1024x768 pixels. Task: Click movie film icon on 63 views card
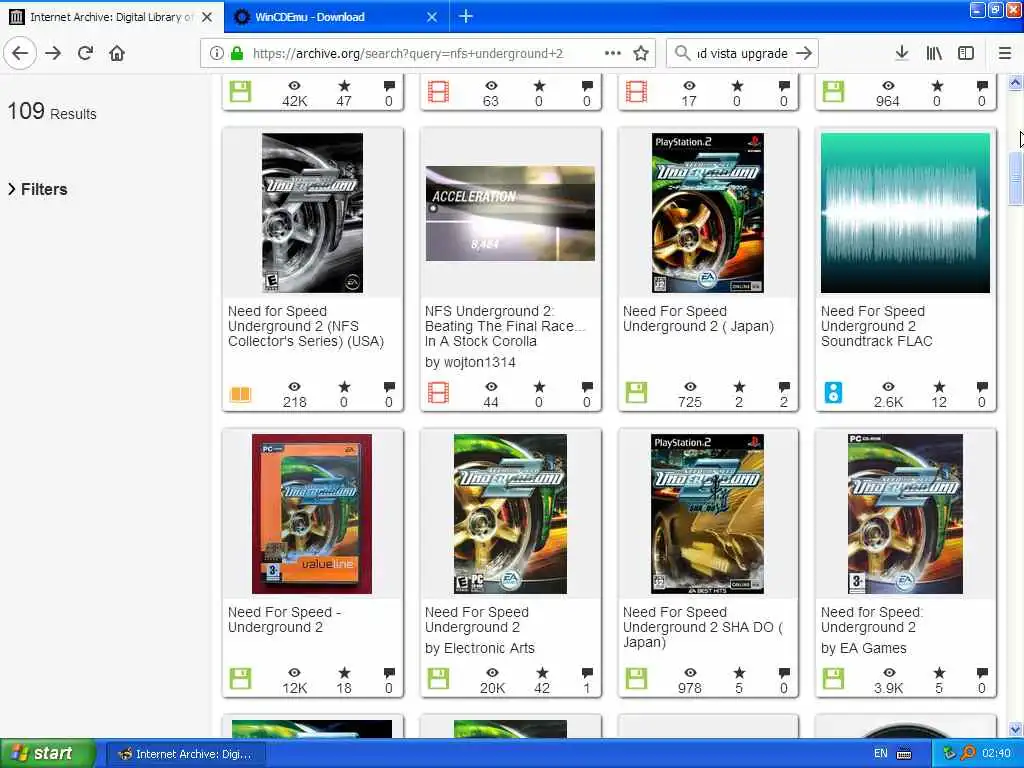[x=438, y=91]
